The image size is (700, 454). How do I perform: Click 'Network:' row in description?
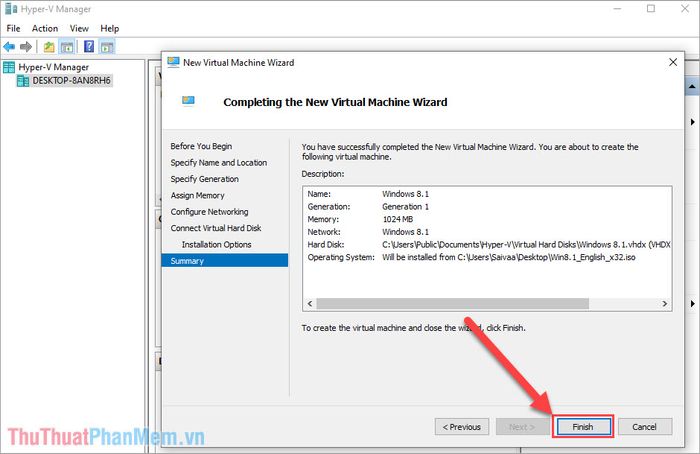(368, 232)
